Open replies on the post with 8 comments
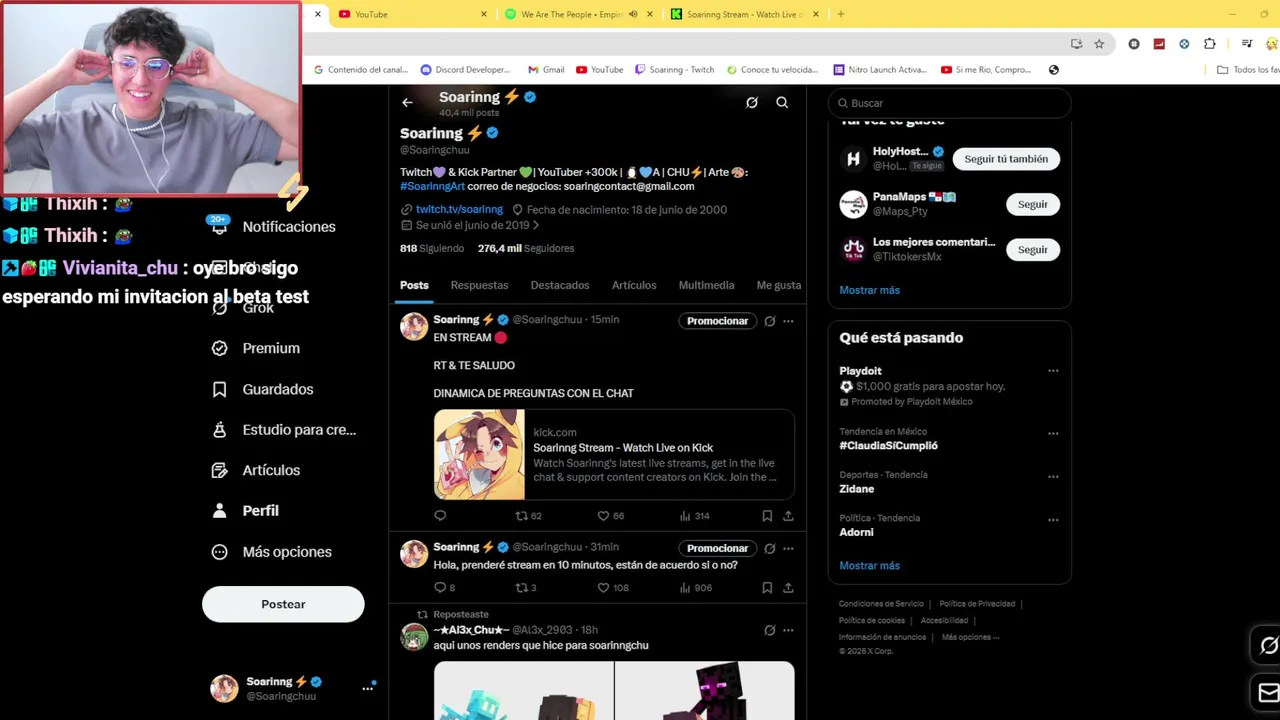1280x720 pixels. 445,588
